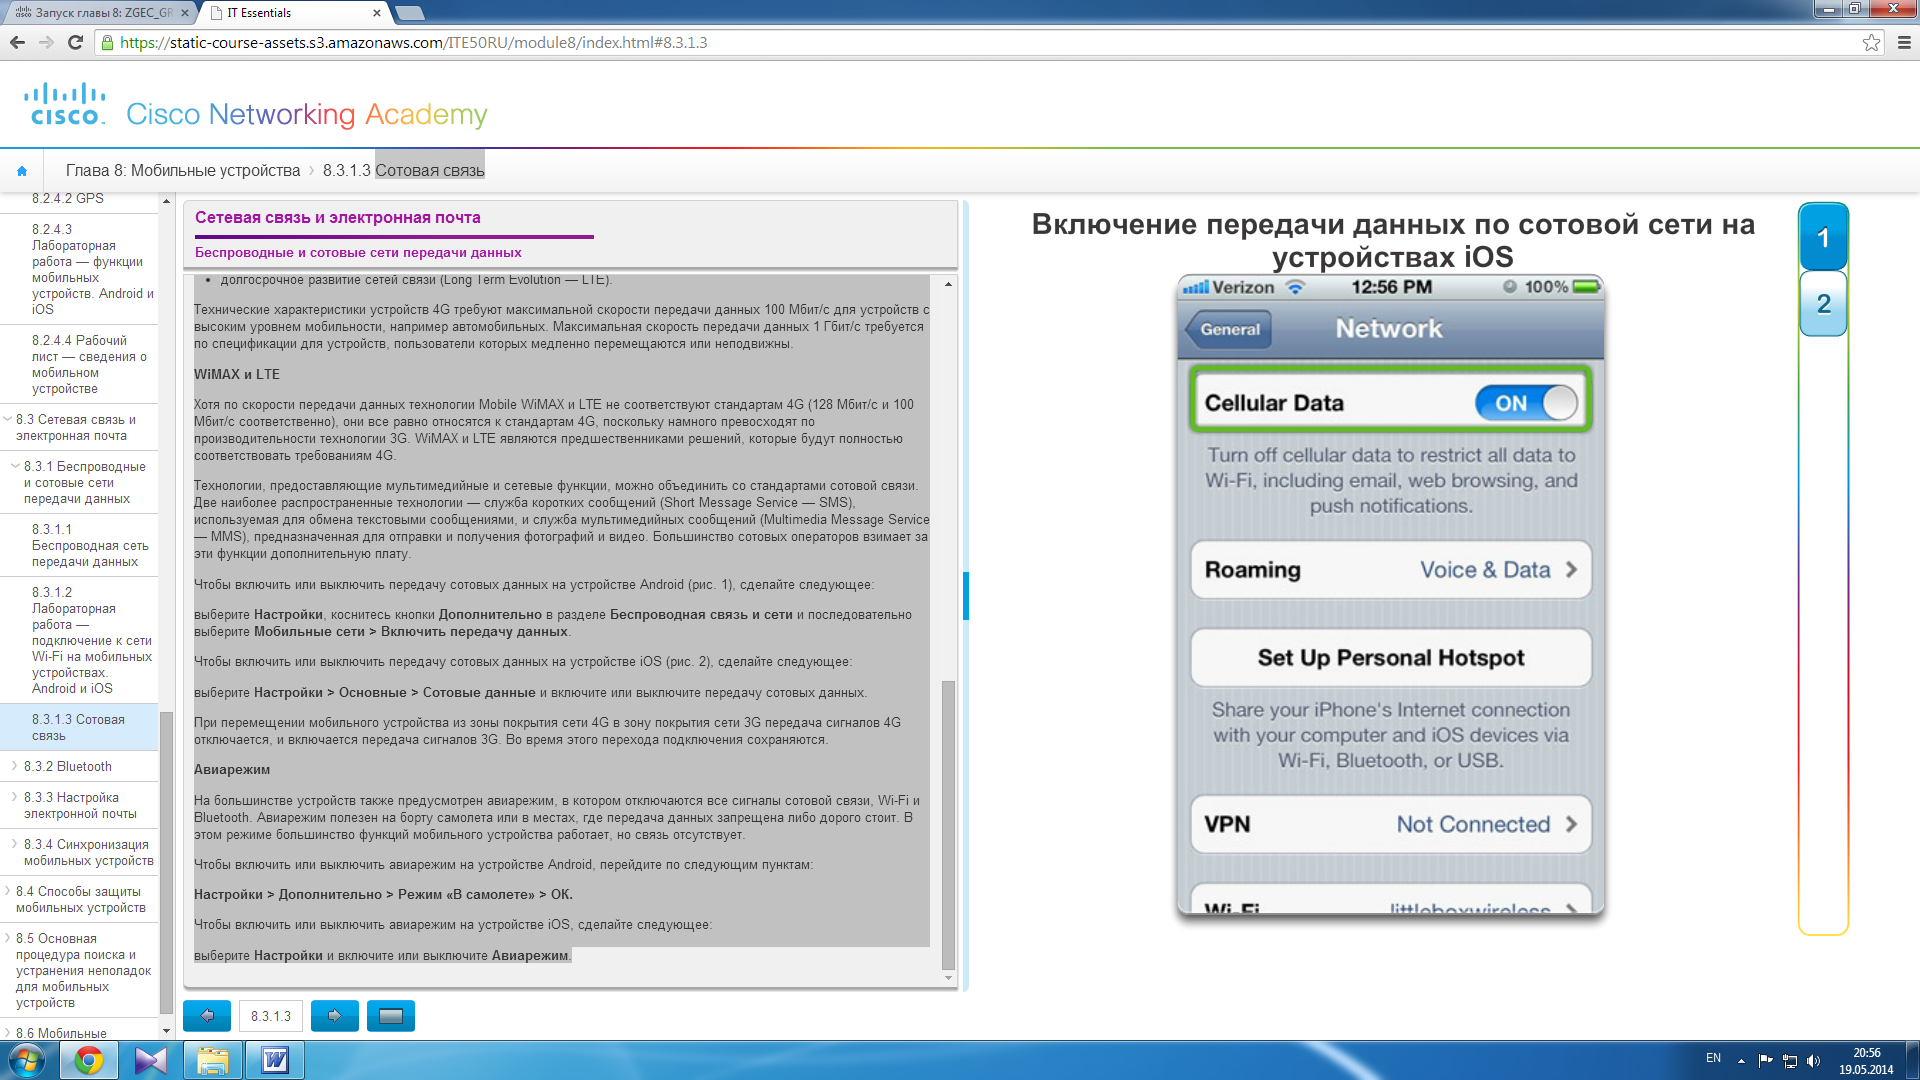Reload the page with refresh icon

pos(75,42)
